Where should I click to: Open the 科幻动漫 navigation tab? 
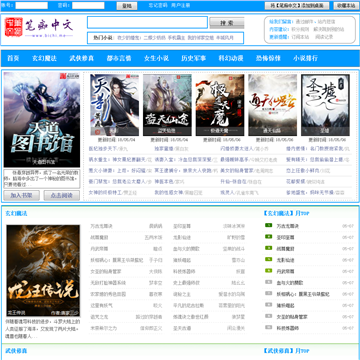[231, 58]
